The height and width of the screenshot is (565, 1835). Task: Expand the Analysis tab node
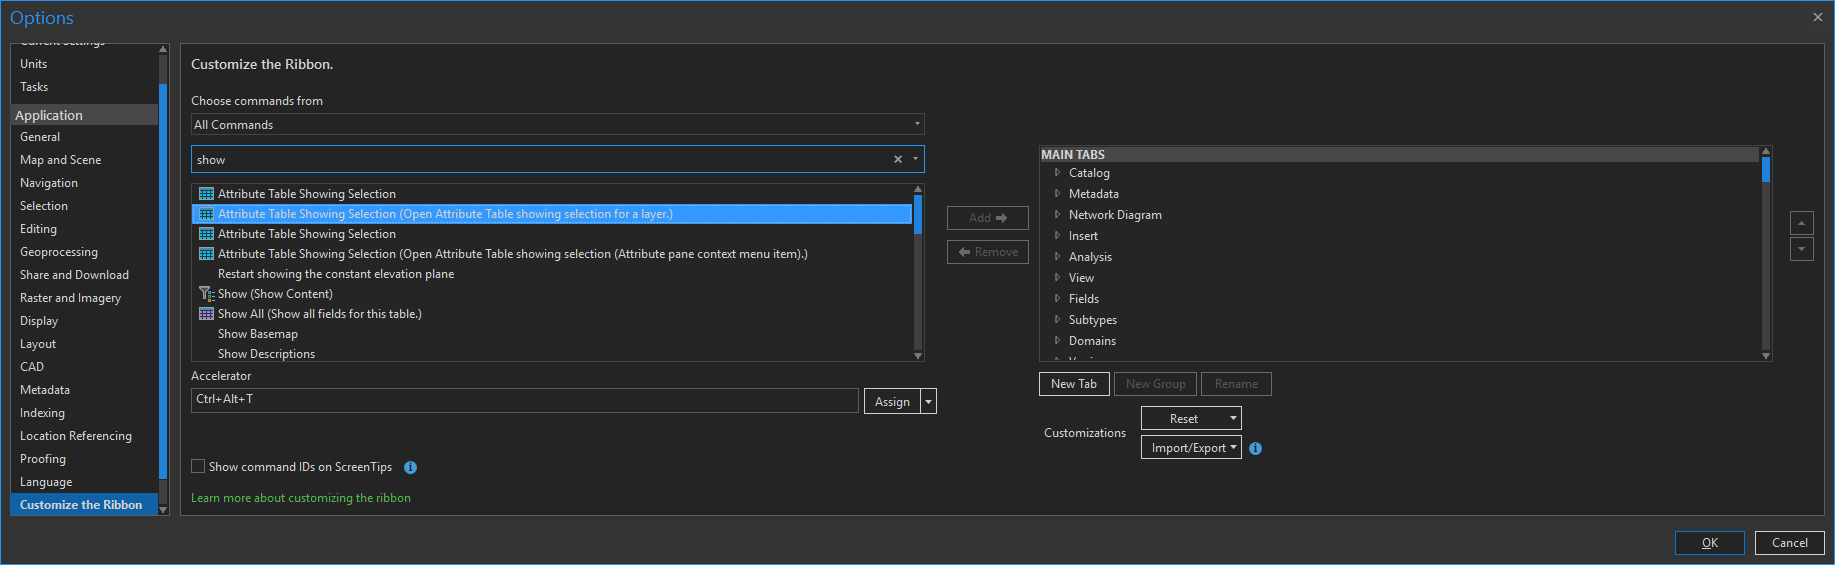pos(1057,257)
